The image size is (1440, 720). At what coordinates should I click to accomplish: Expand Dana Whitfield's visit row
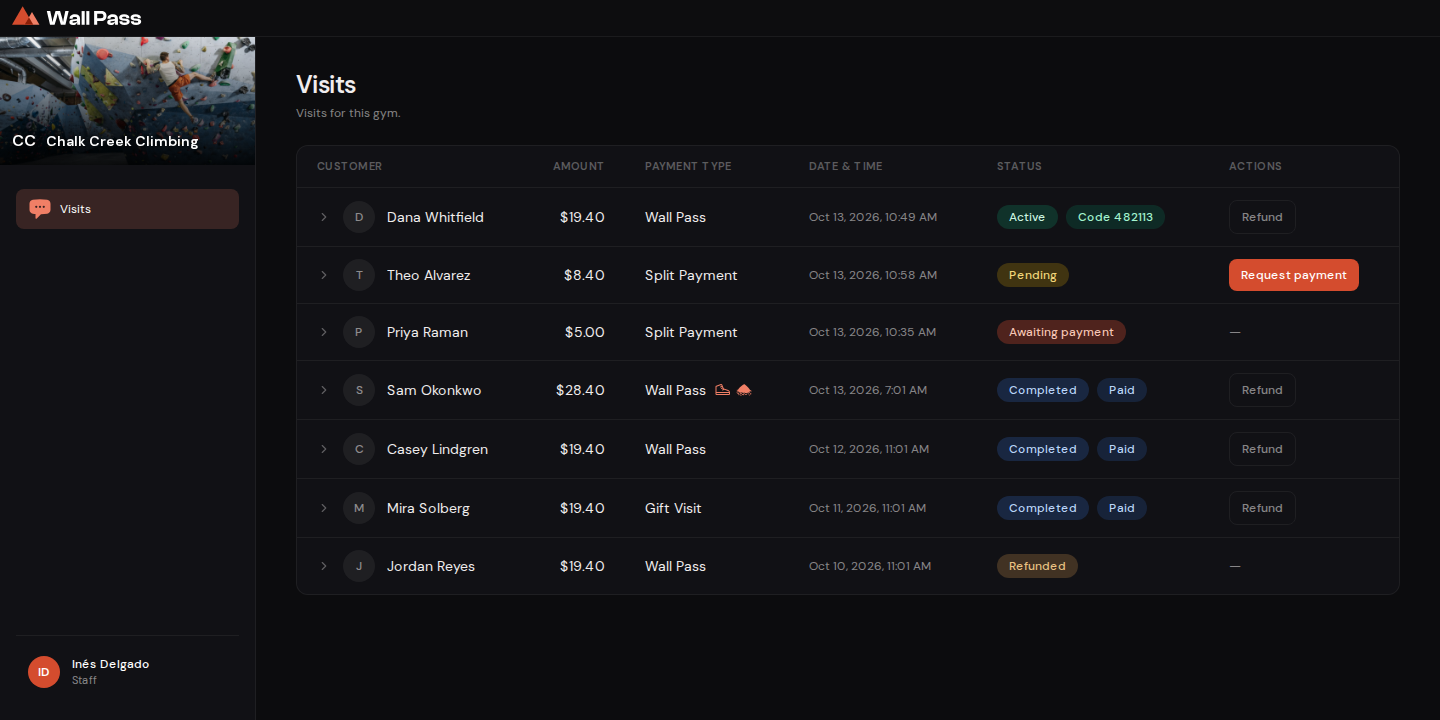pos(324,217)
